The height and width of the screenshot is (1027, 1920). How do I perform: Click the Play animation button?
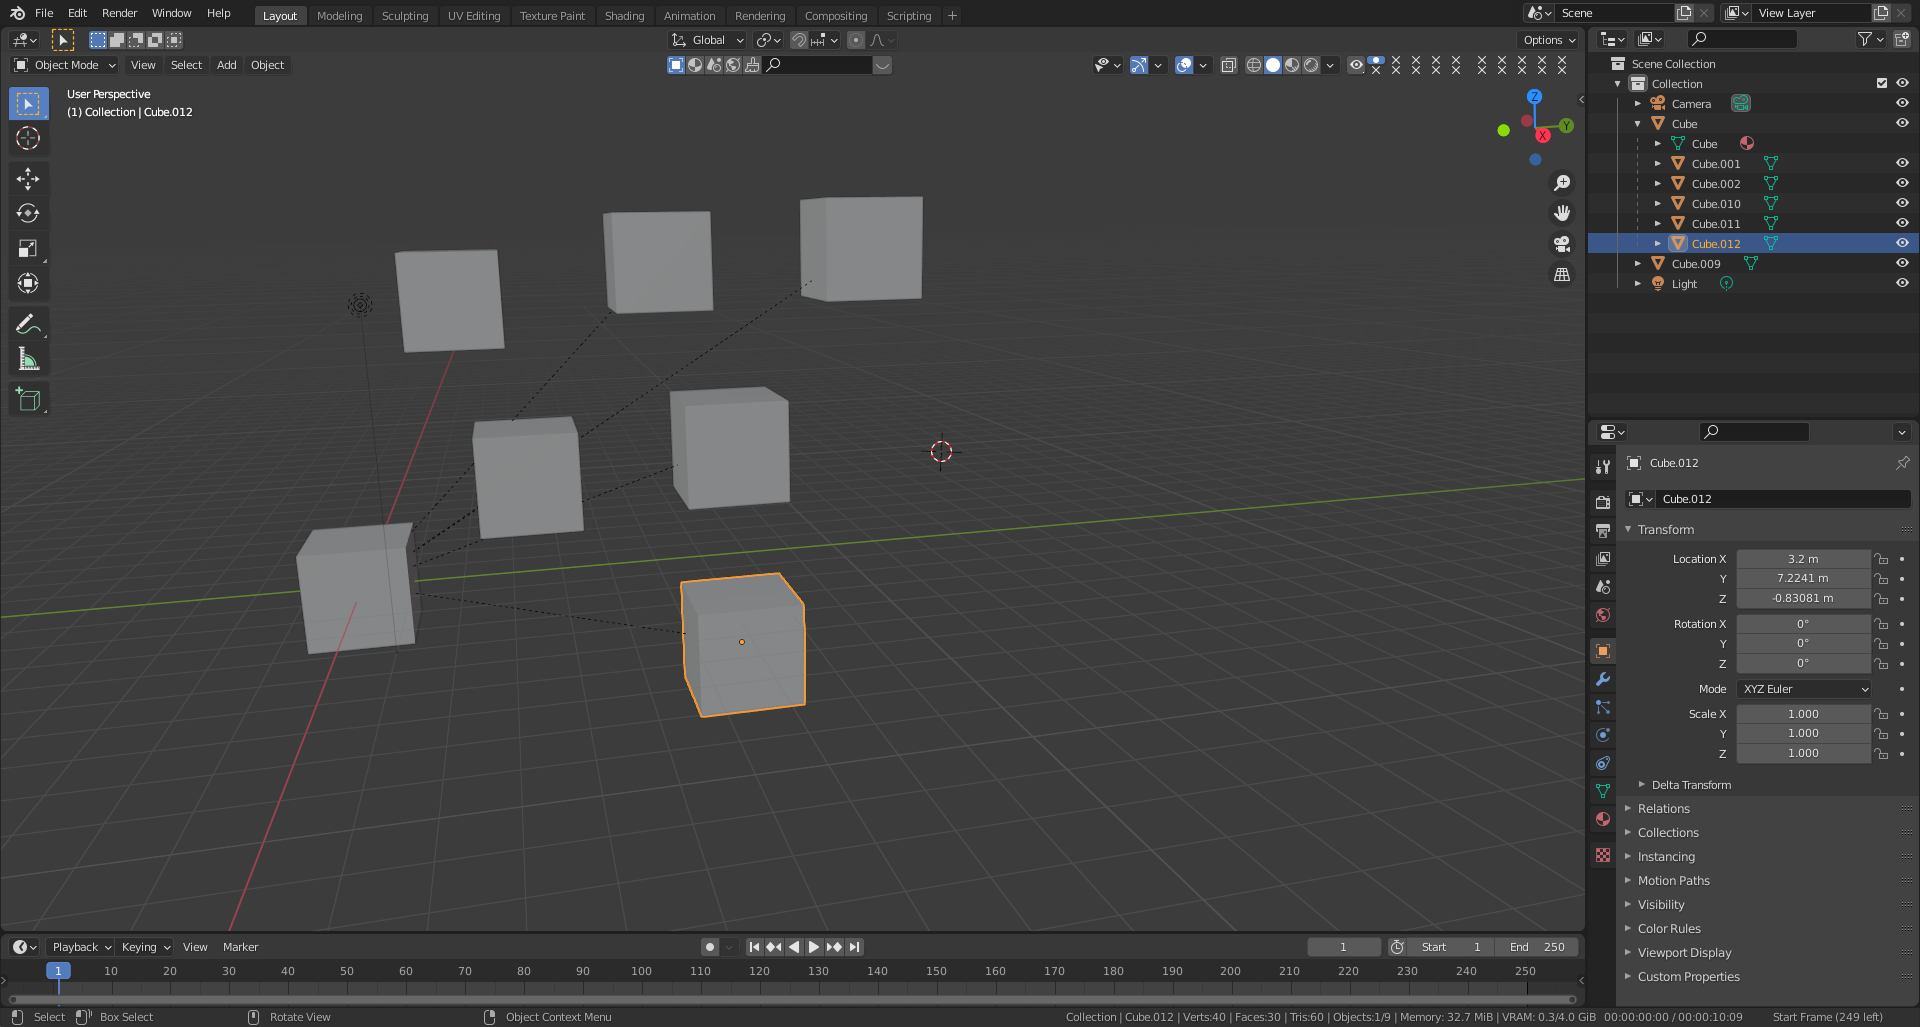coord(814,947)
